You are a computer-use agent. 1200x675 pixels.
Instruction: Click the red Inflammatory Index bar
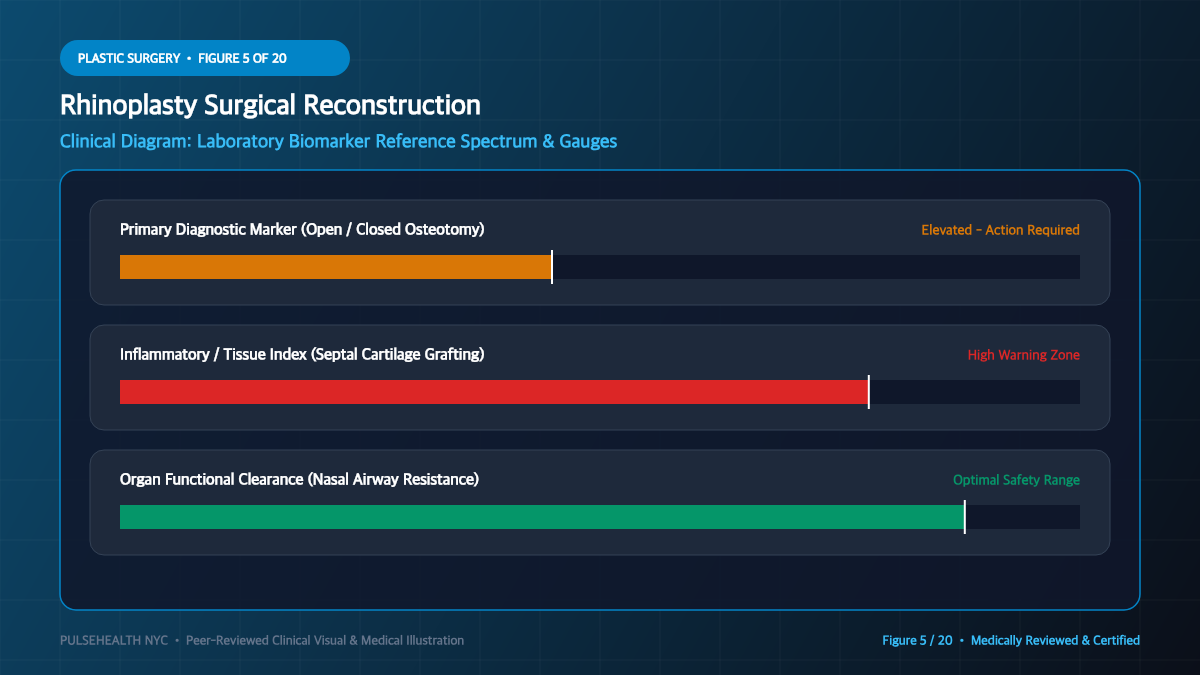pyautogui.click(x=494, y=392)
